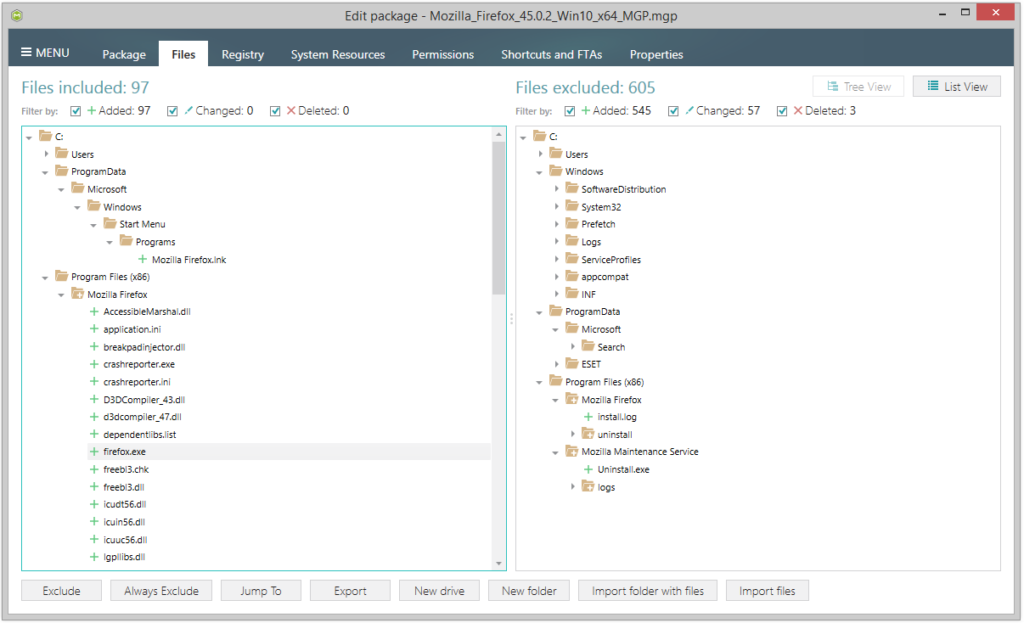Expand the uninstall folder node

573,434
